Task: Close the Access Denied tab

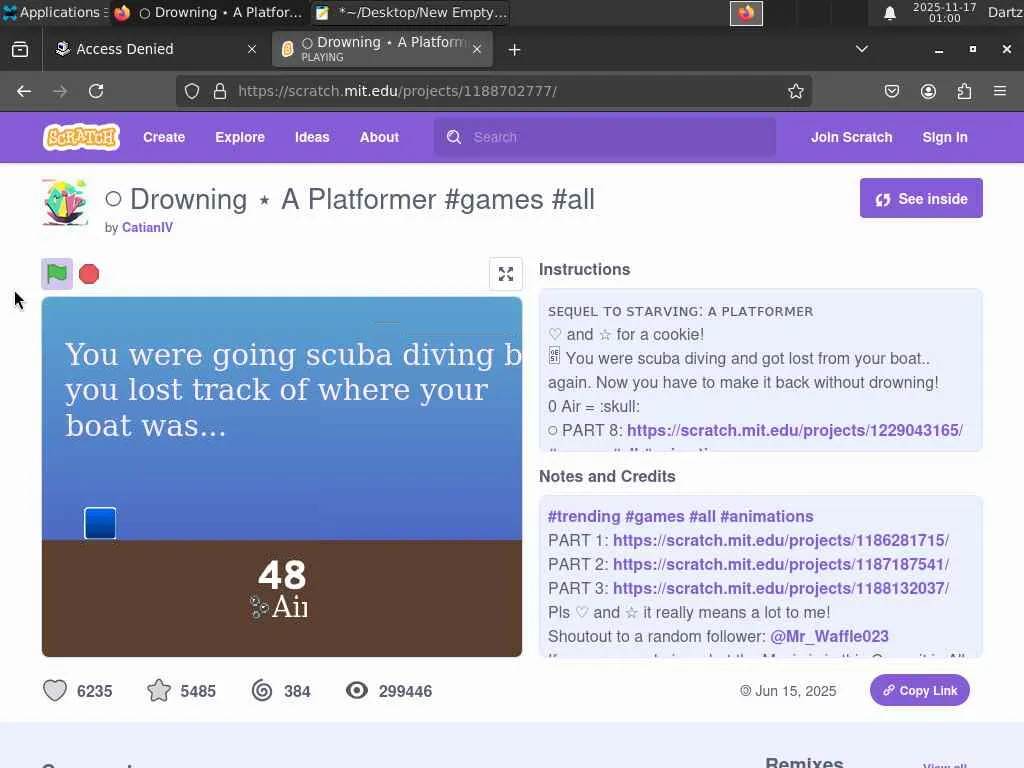Action: coord(251,49)
